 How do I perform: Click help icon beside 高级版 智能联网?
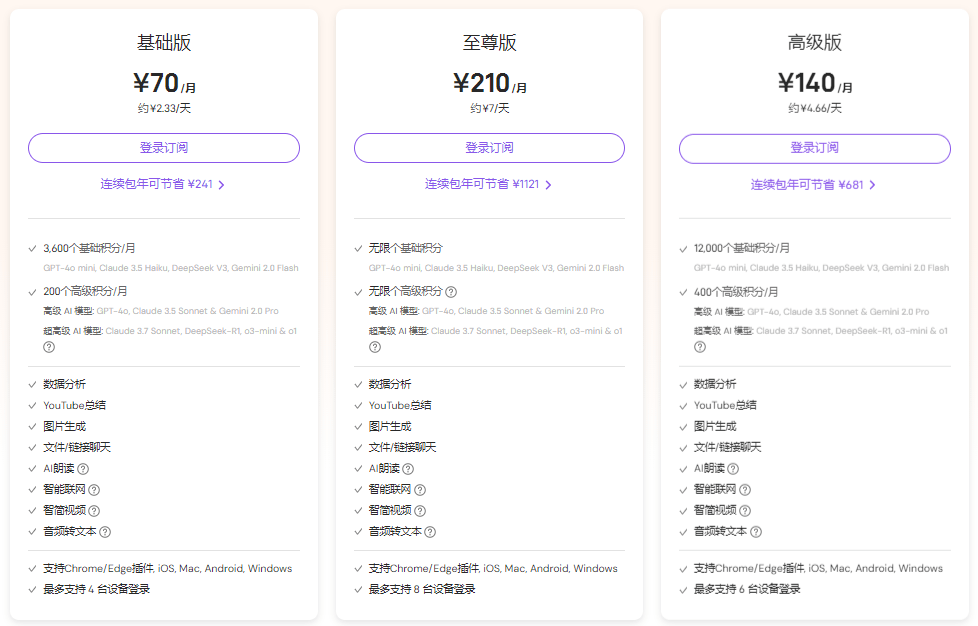point(745,490)
